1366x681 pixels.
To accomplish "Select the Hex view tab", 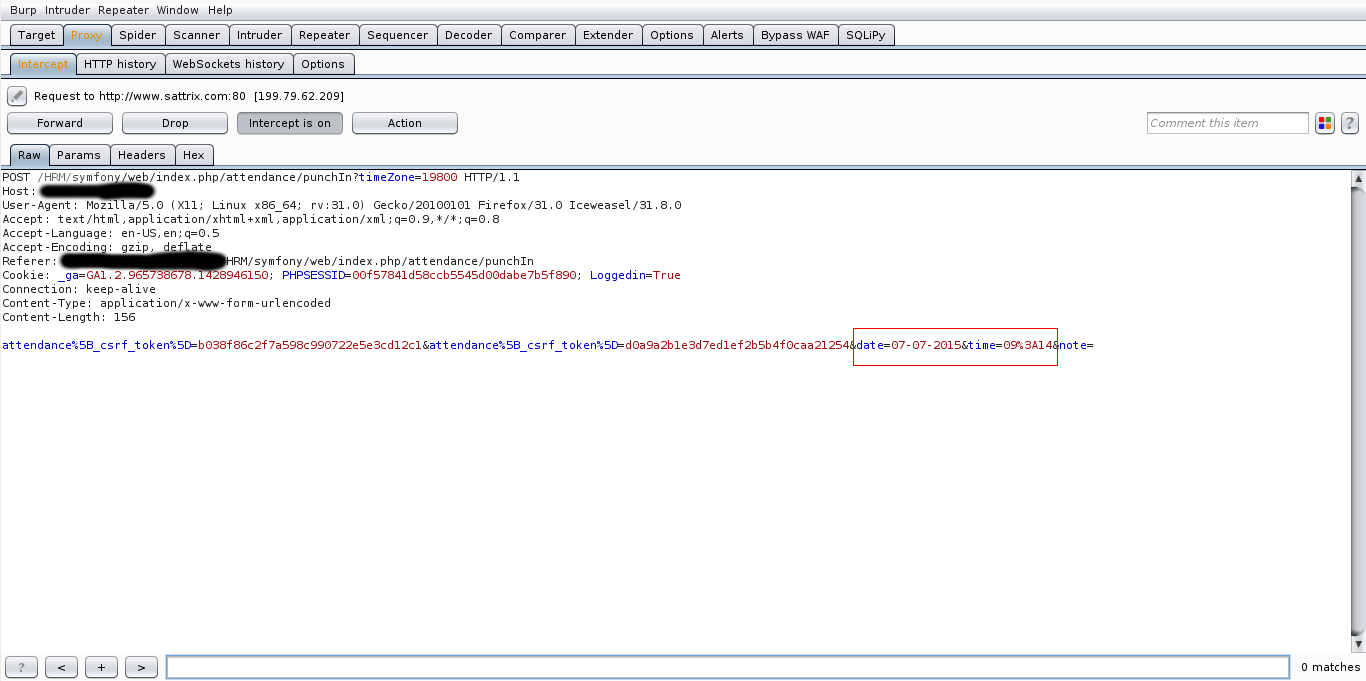I will pyautogui.click(x=193, y=155).
